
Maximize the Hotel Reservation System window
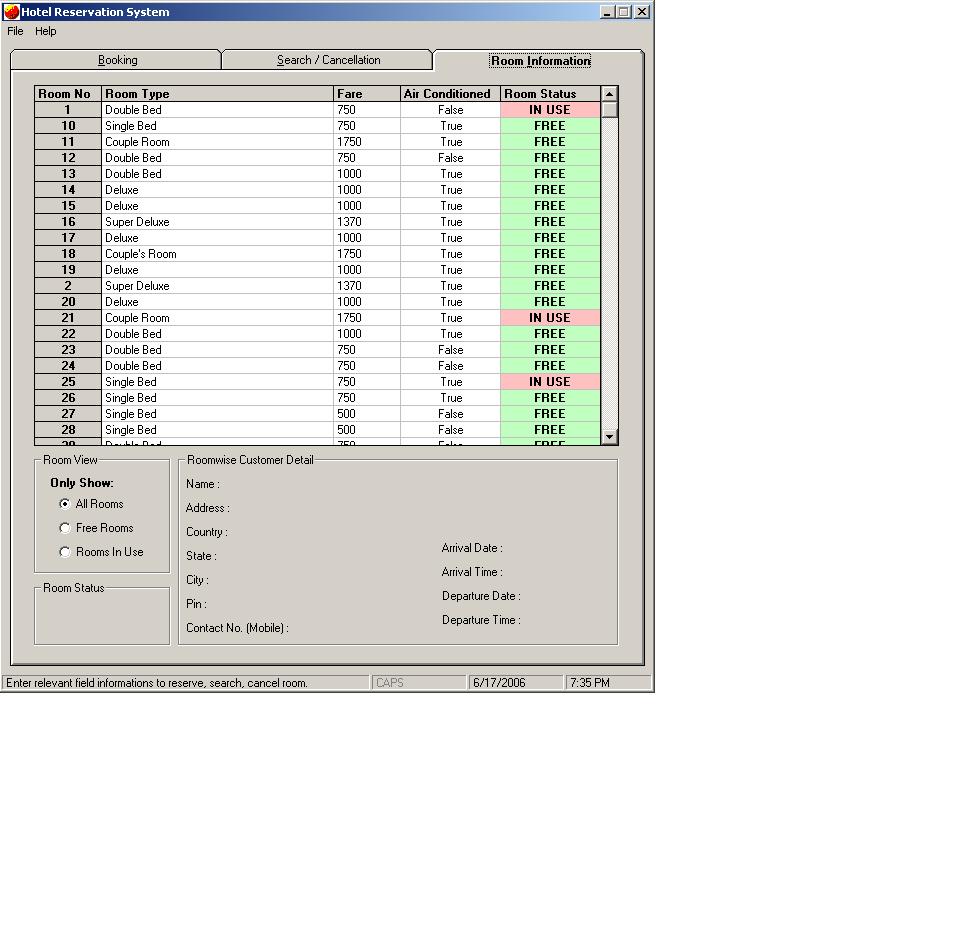(x=624, y=12)
